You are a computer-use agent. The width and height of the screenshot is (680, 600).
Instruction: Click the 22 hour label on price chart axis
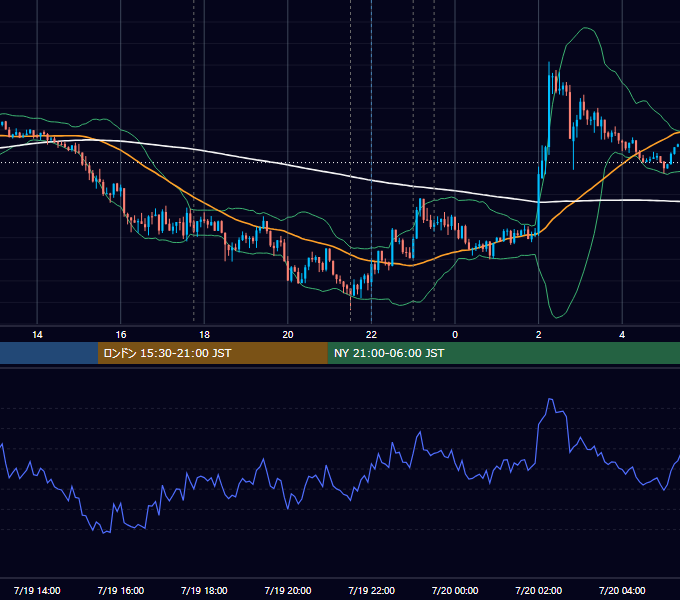pyautogui.click(x=371, y=335)
